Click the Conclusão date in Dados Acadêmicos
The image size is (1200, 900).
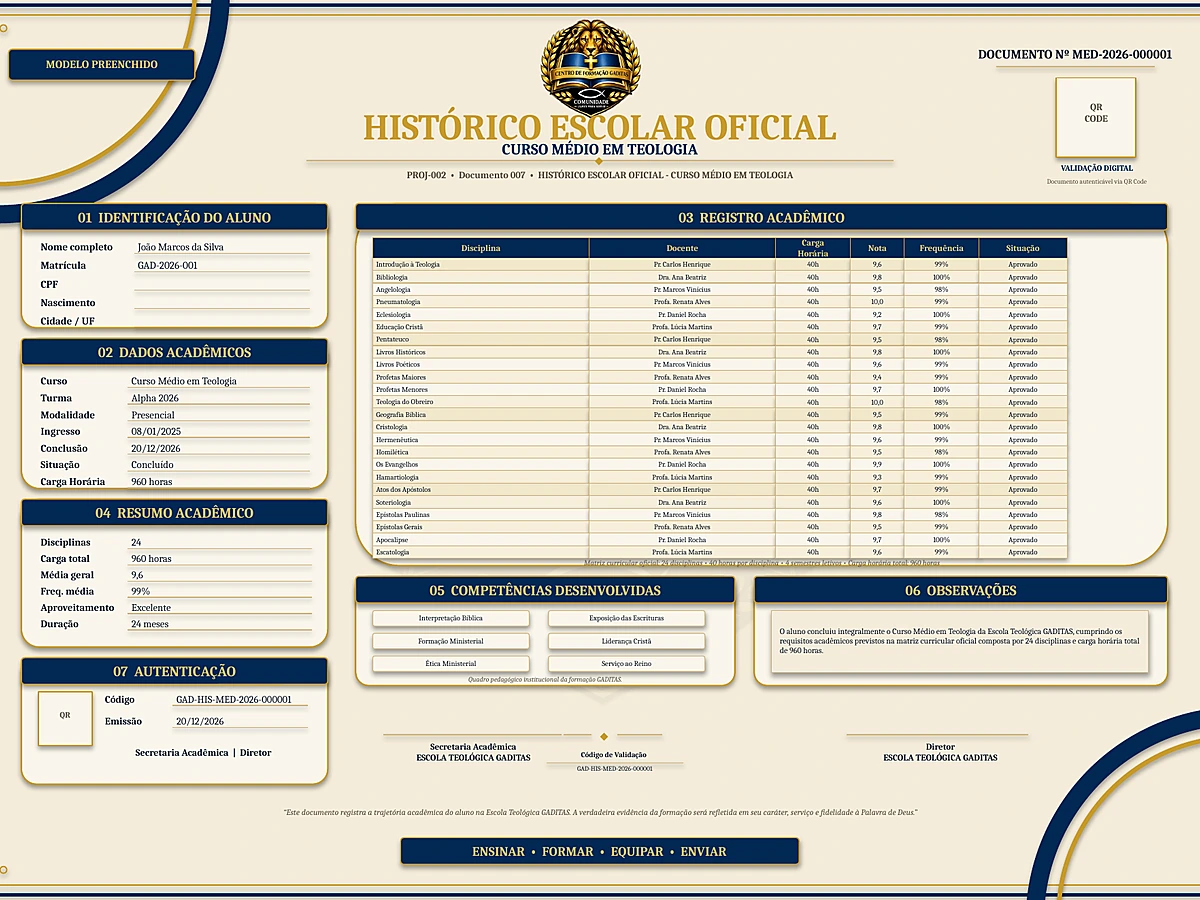pyautogui.click(x=156, y=449)
